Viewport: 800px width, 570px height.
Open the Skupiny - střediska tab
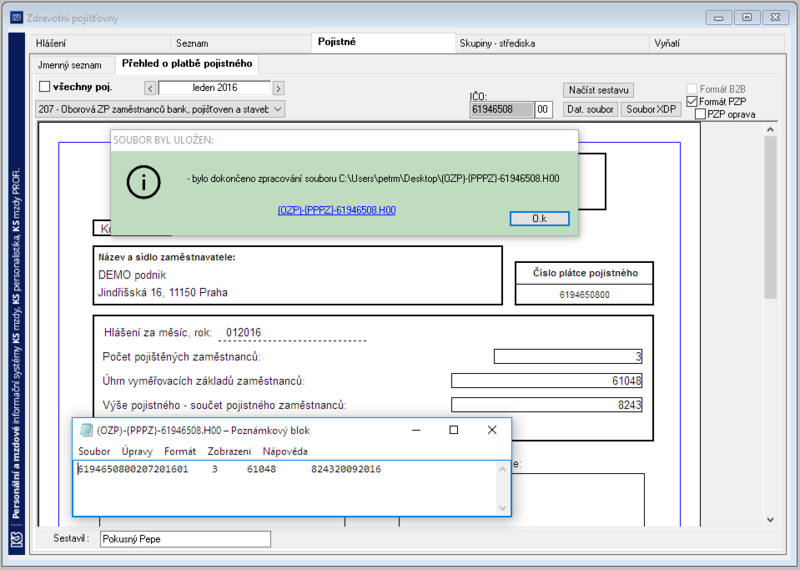click(x=552, y=43)
